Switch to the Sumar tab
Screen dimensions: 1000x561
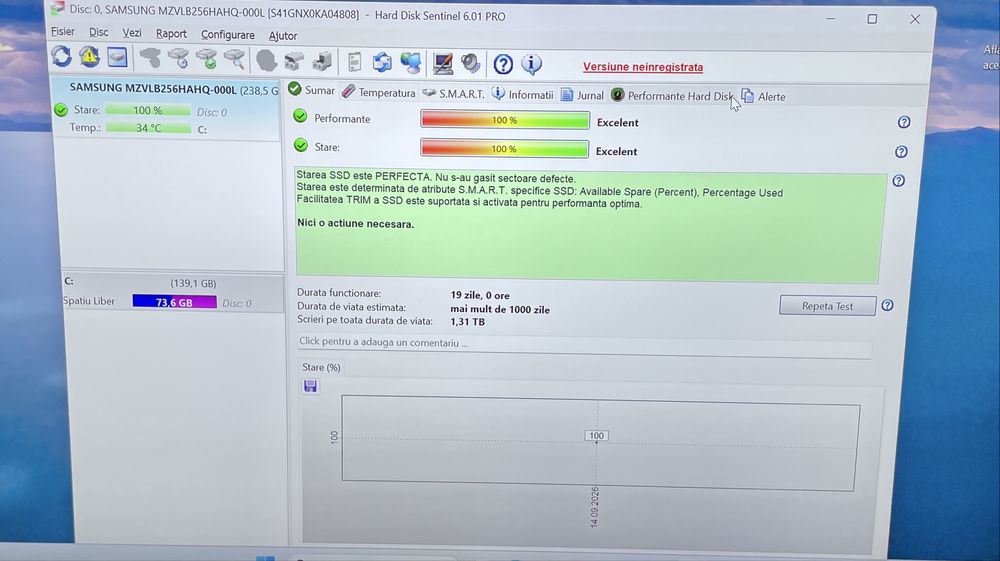[311, 90]
